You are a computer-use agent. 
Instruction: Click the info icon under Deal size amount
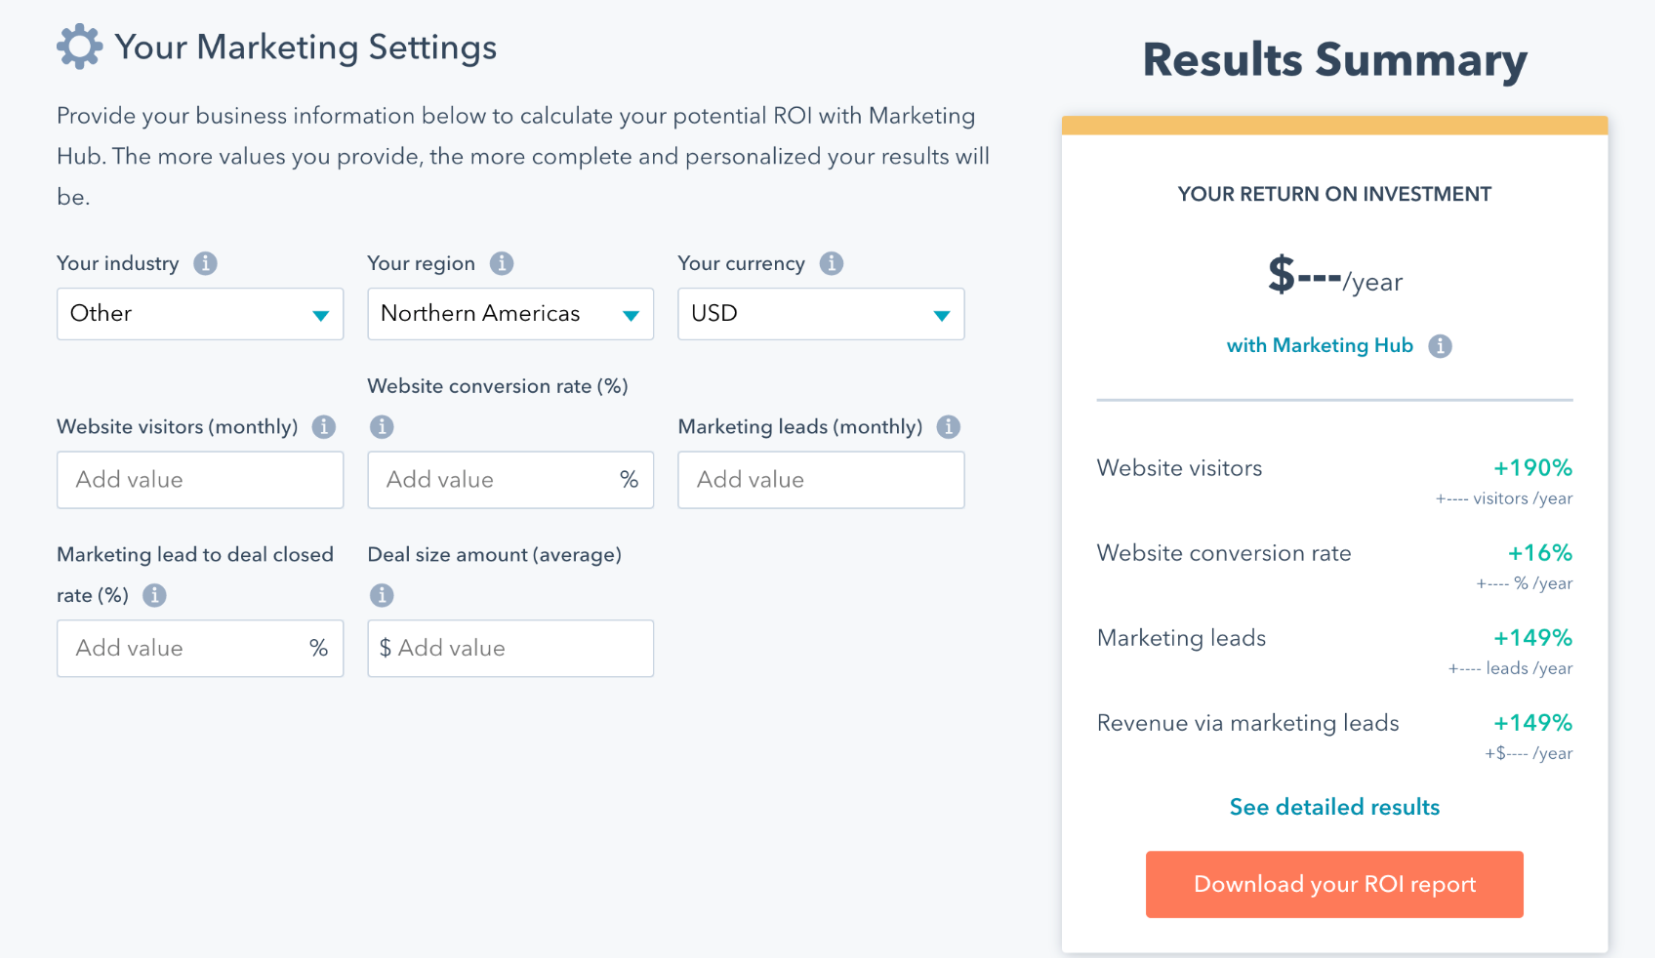pos(381,596)
